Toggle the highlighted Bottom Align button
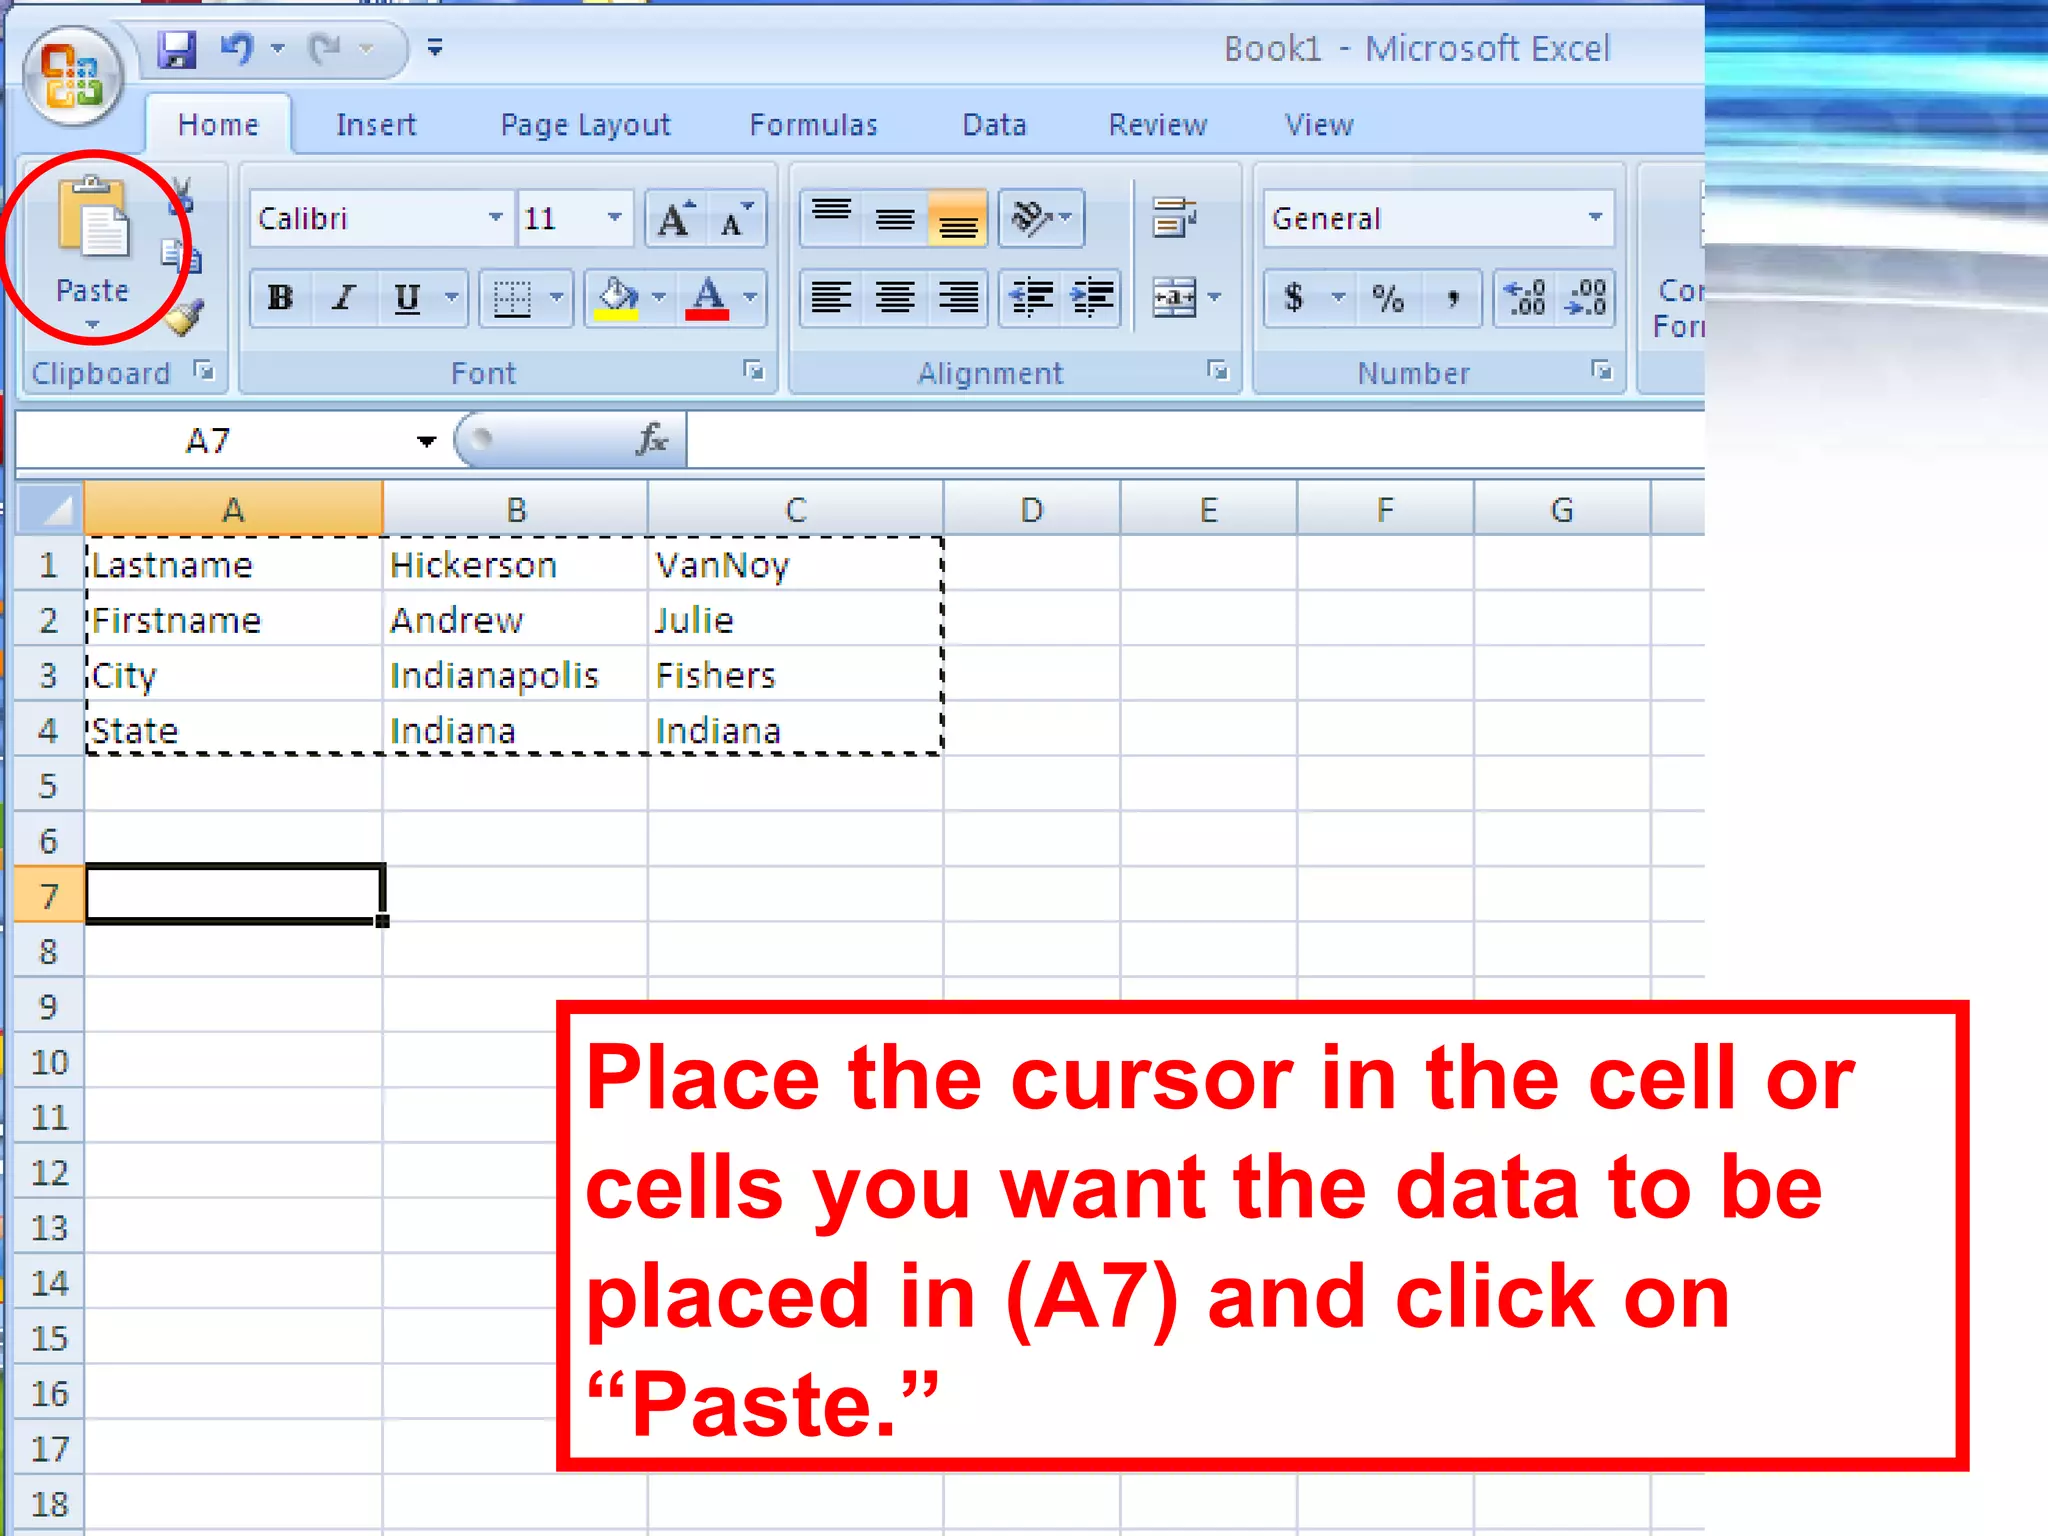 coord(958,217)
